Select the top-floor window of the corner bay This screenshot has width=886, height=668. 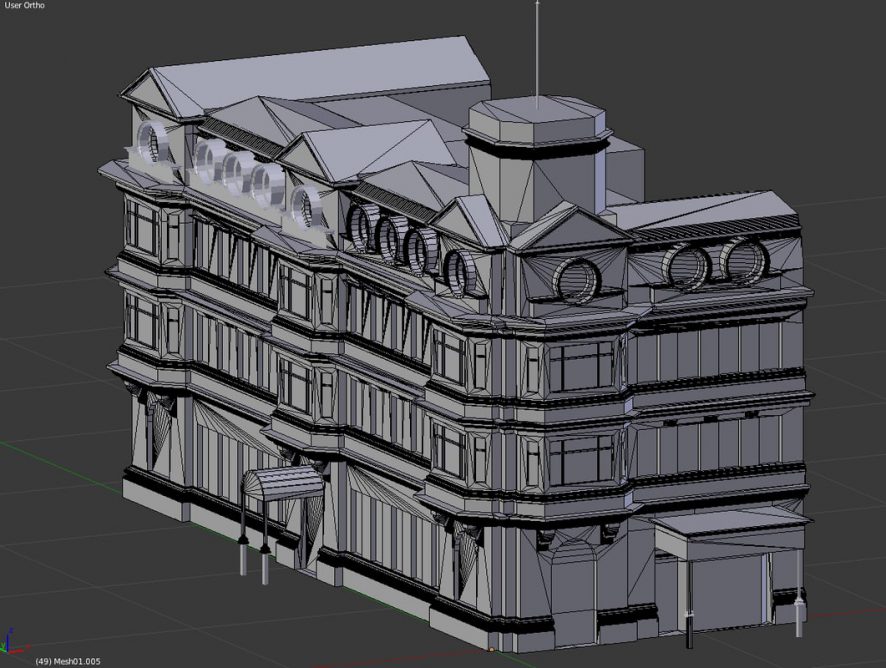581,366
